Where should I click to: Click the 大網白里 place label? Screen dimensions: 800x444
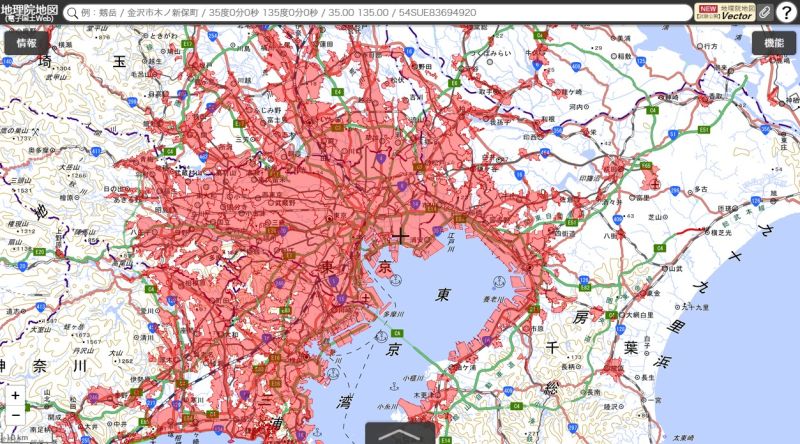click(x=640, y=315)
